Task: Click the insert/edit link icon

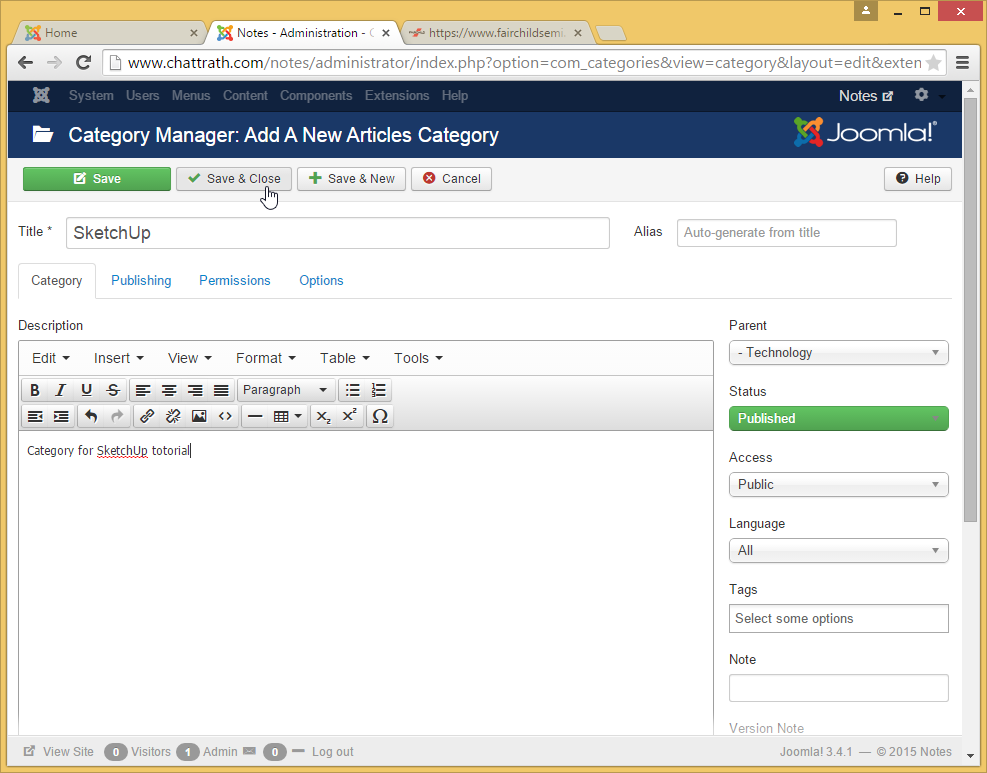Action: [147, 416]
